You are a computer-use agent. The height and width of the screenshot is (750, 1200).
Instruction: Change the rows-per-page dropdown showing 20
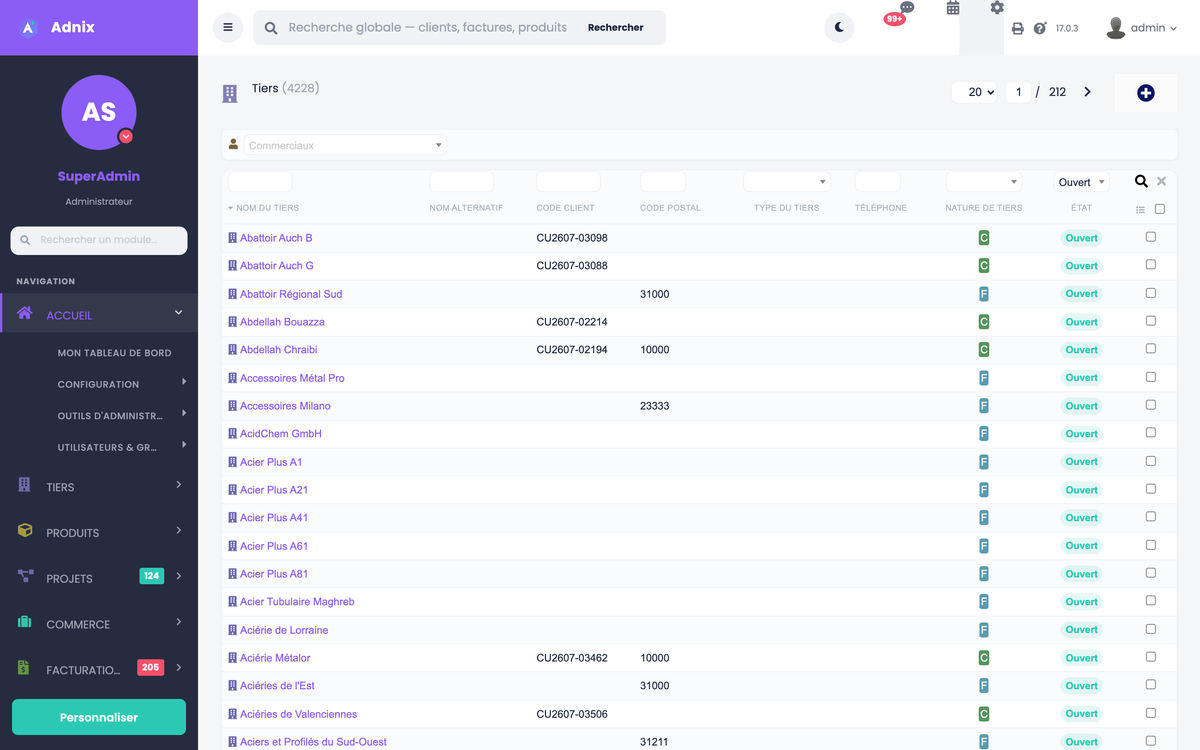point(975,92)
